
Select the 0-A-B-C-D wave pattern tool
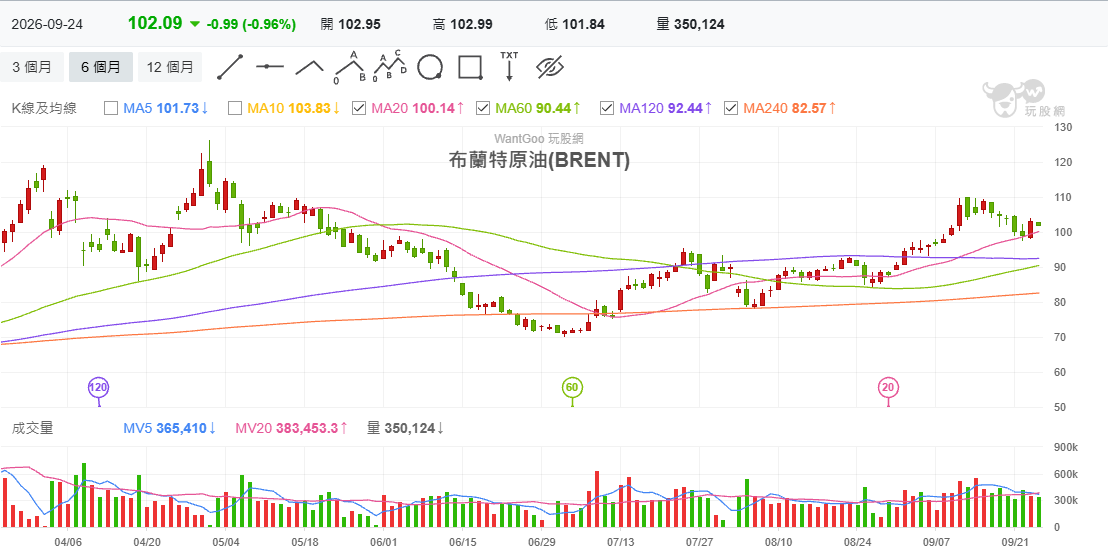click(390, 67)
